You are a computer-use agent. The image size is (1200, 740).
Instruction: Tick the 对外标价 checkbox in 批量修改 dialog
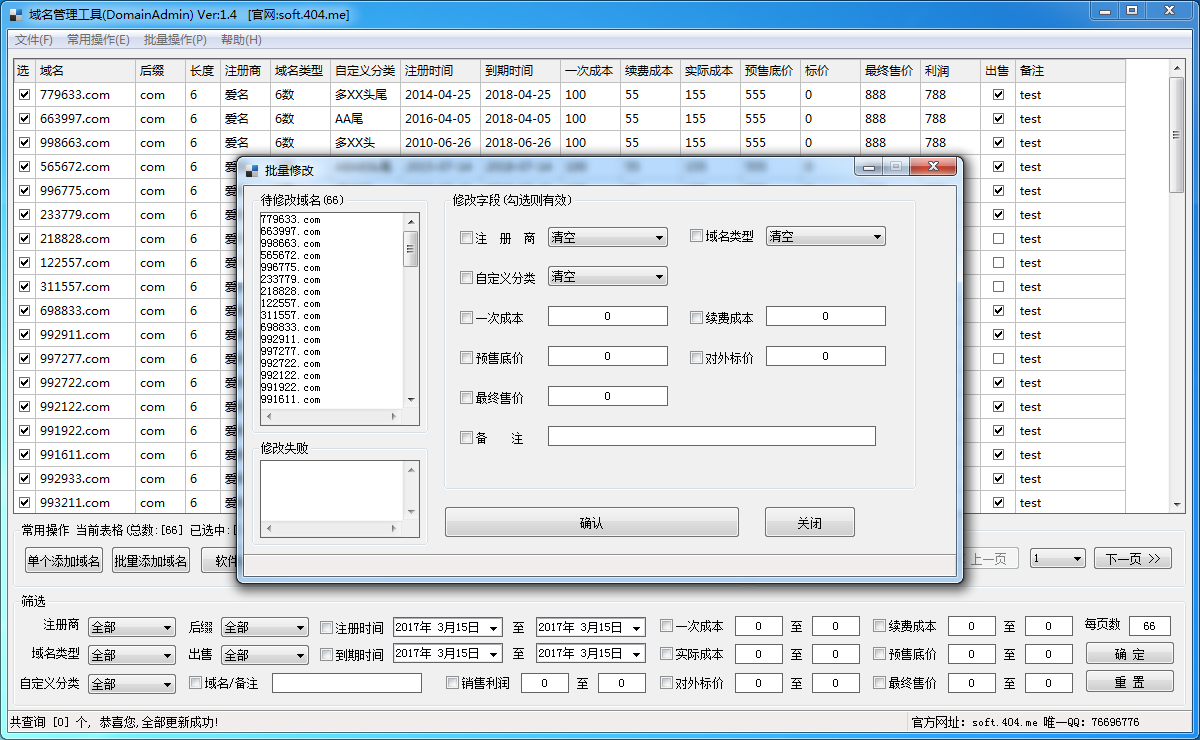pyautogui.click(x=697, y=357)
